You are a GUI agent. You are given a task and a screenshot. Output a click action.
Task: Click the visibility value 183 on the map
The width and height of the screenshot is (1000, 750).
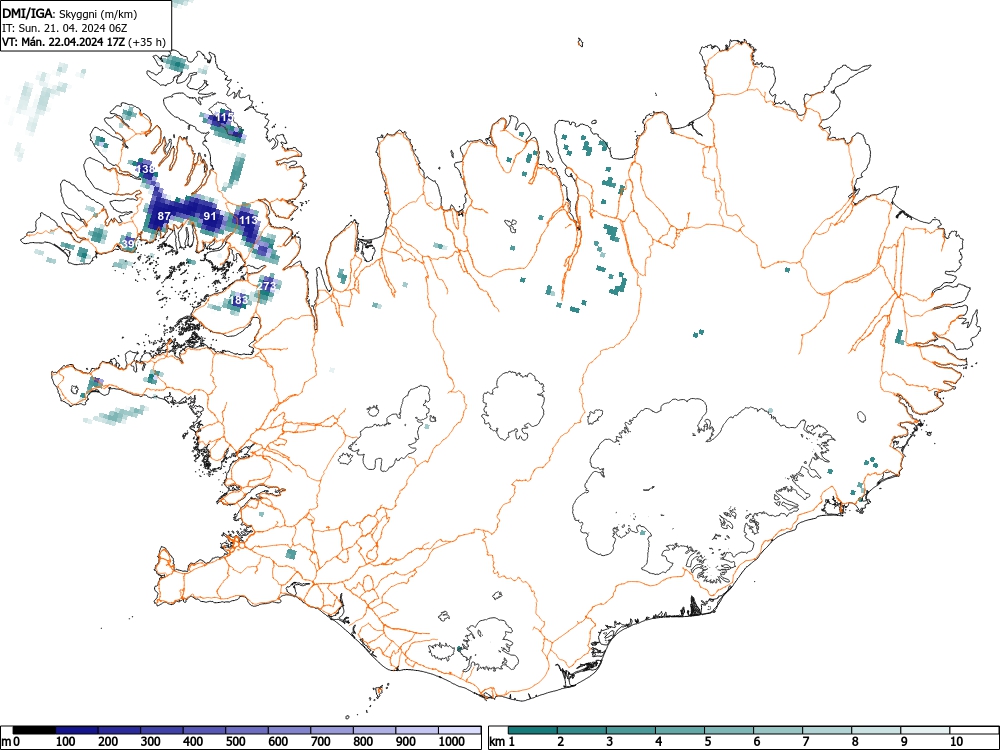239,300
